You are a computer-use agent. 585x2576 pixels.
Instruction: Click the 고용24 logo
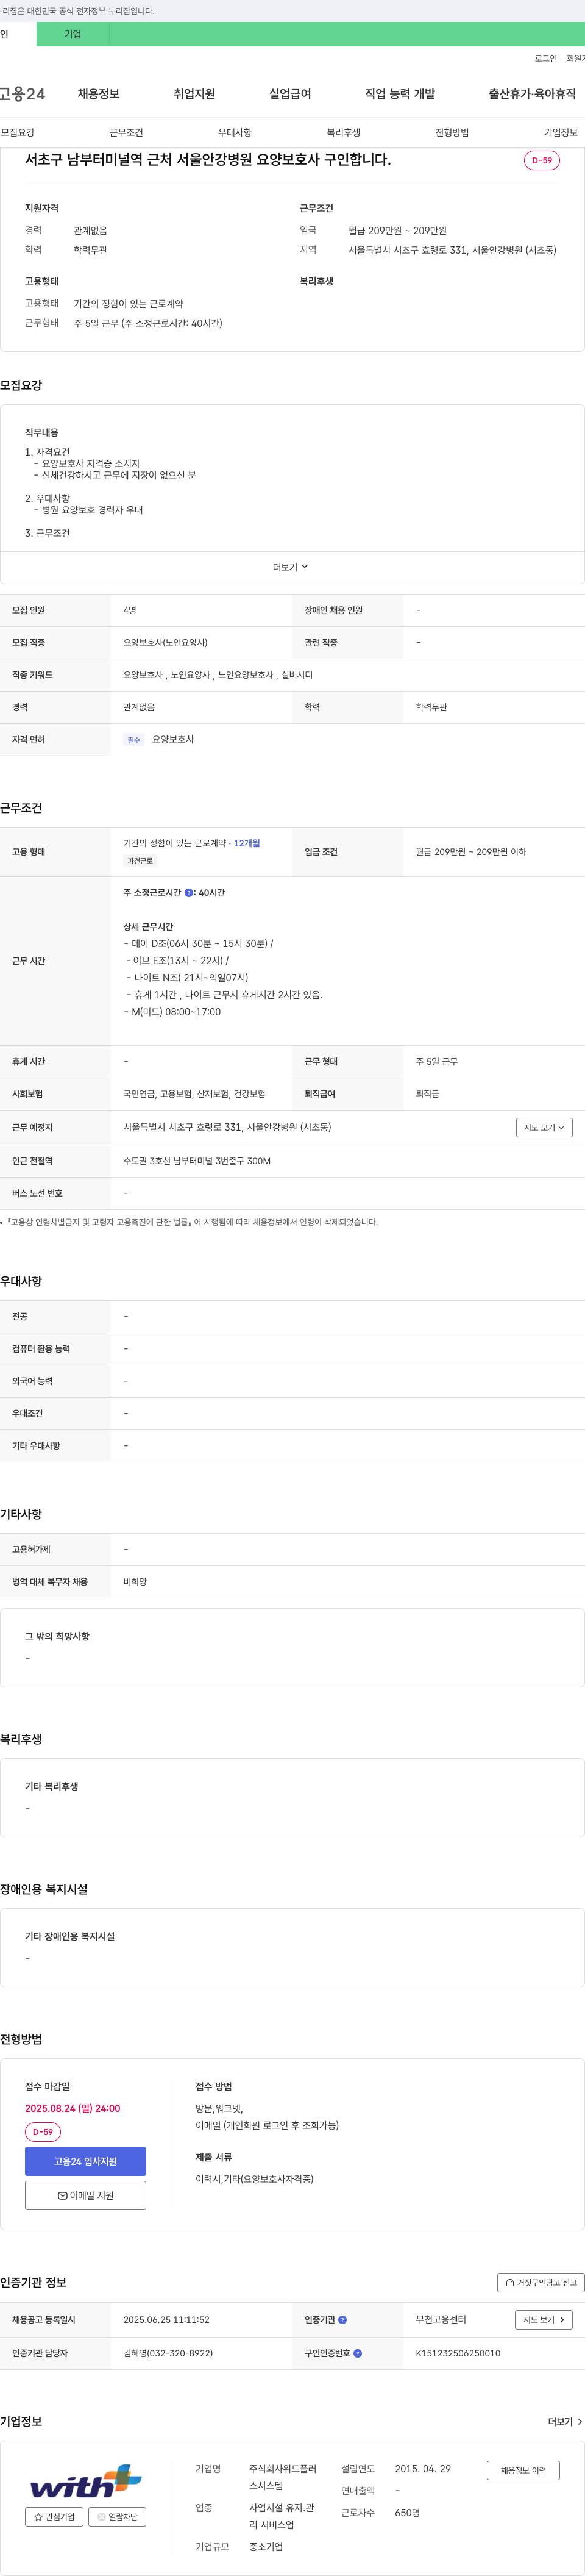point(22,94)
